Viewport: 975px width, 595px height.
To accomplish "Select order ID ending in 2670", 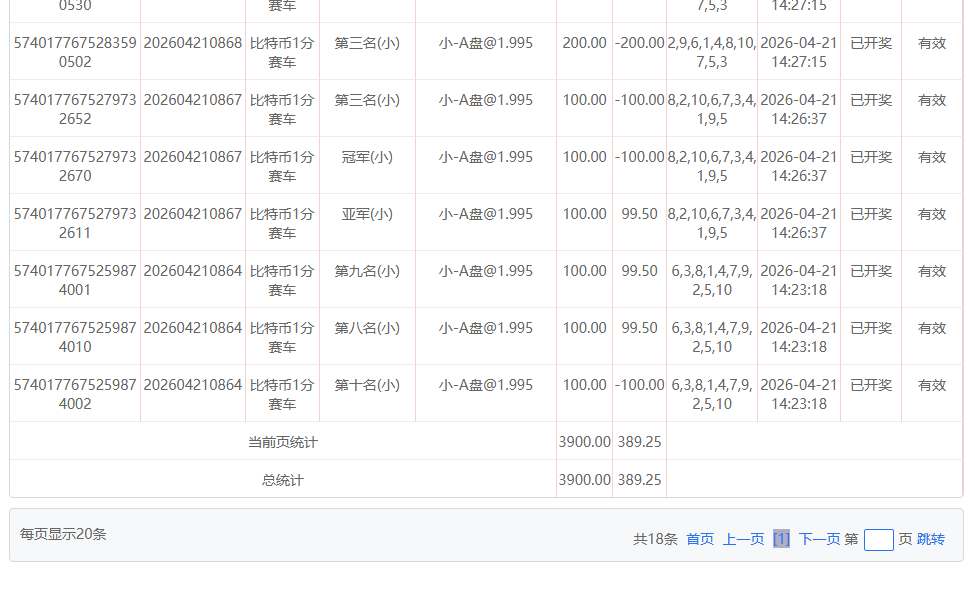I will point(75,166).
